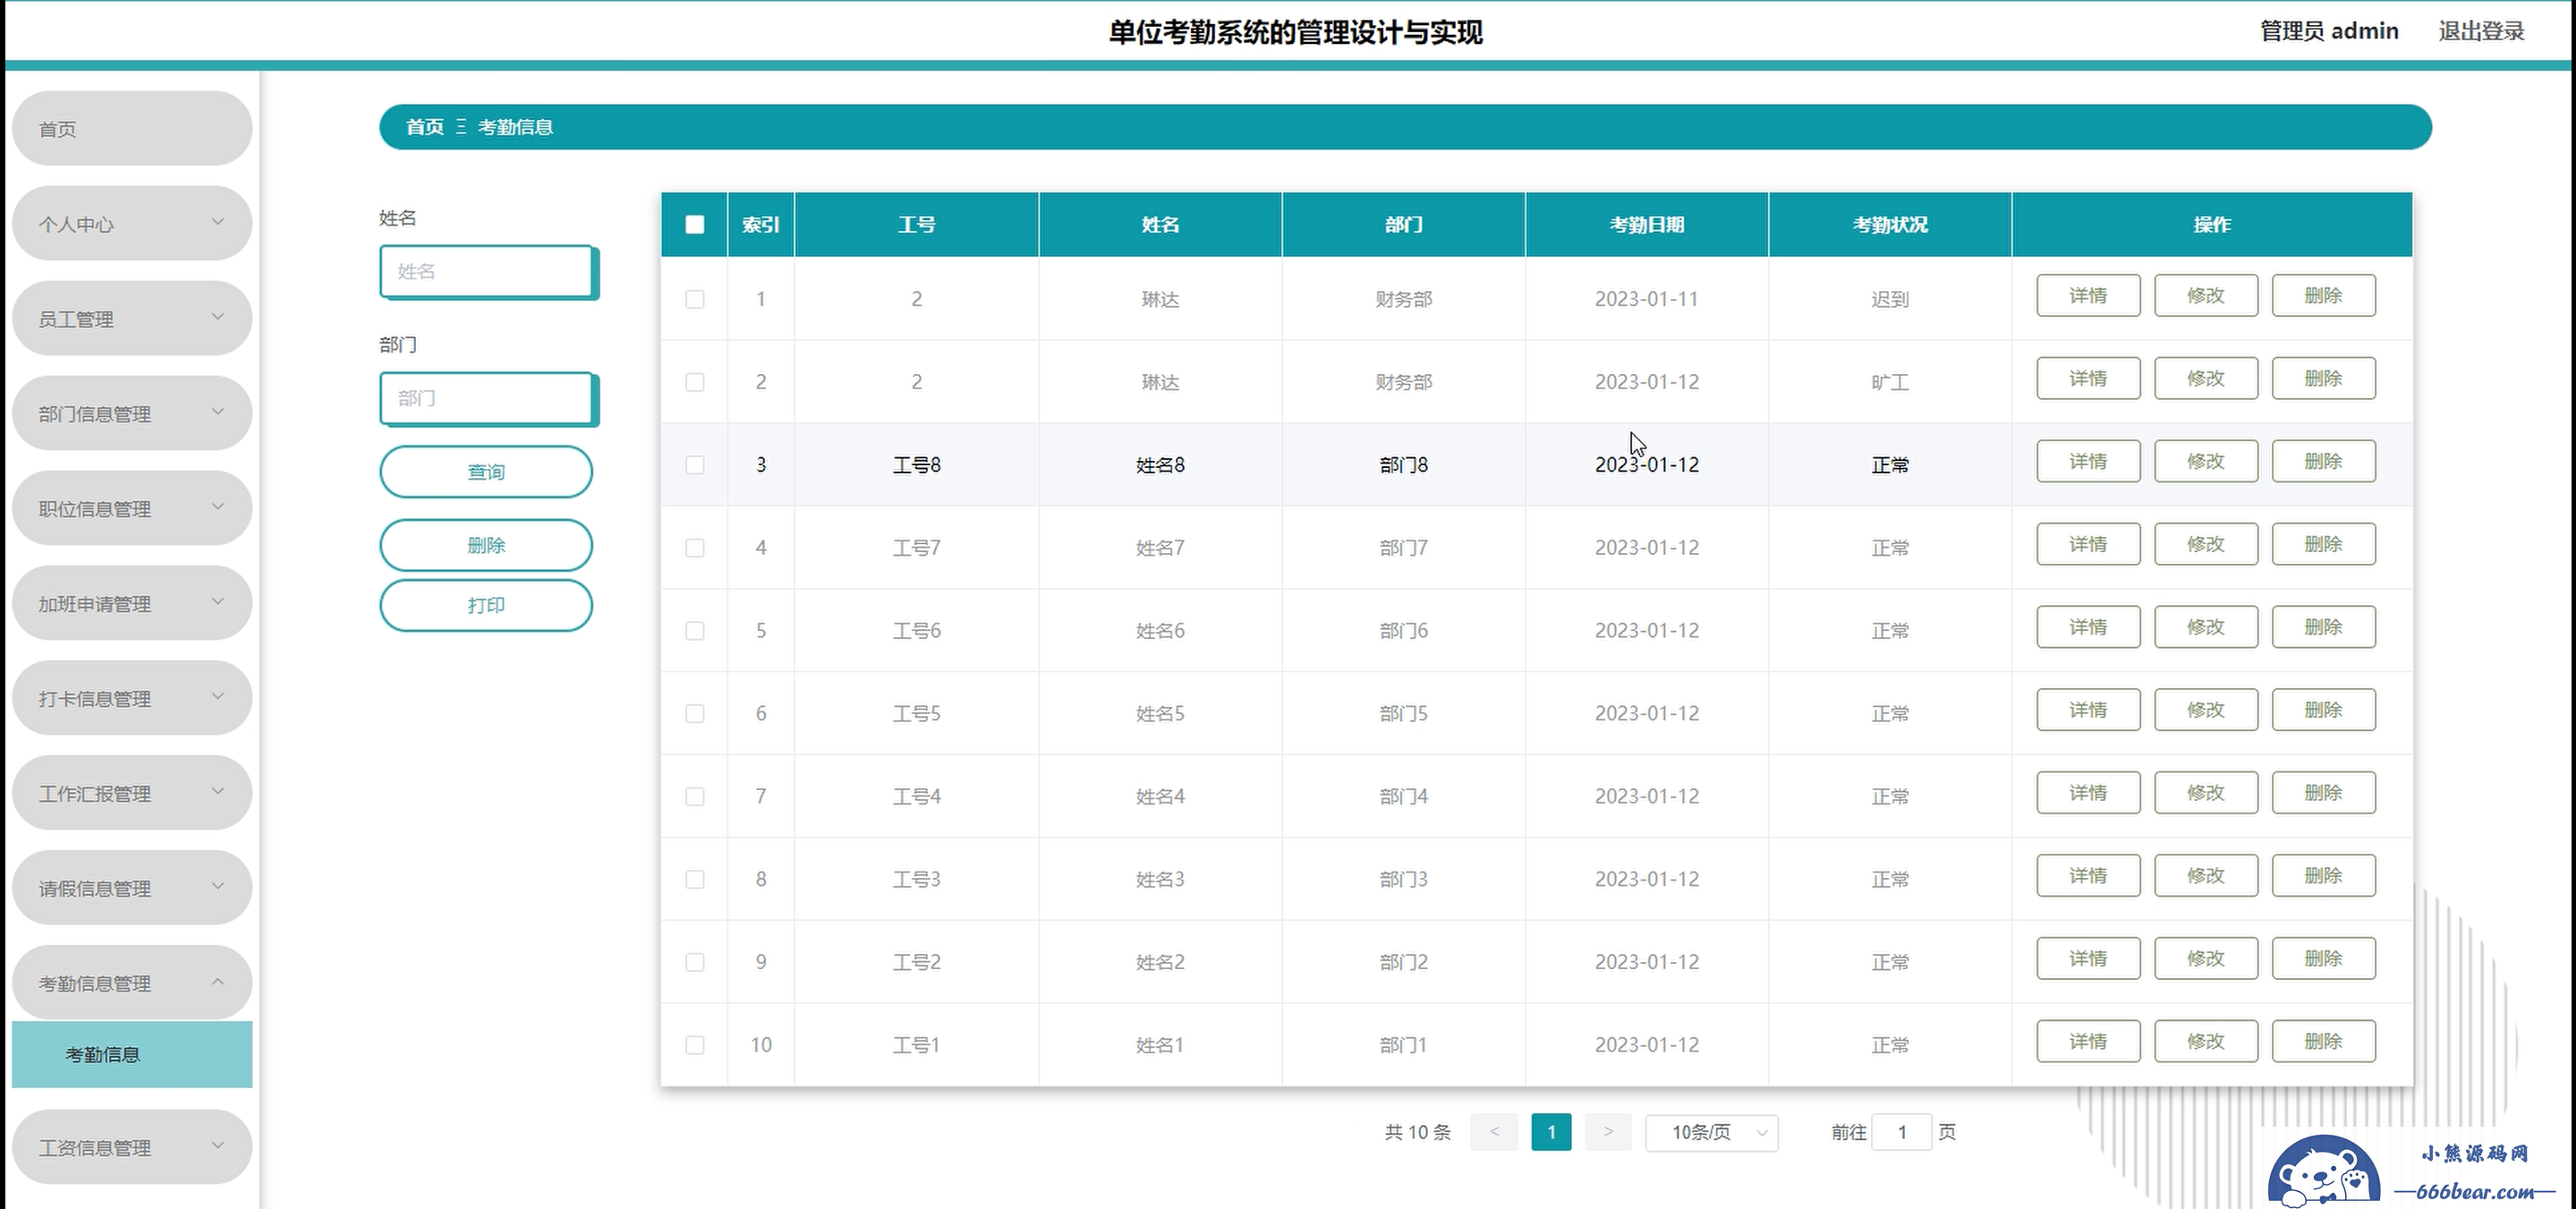Click 修改 for the 迟到 row
This screenshot has height=1209, width=2576.
pyautogui.click(x=2206, y=296)
